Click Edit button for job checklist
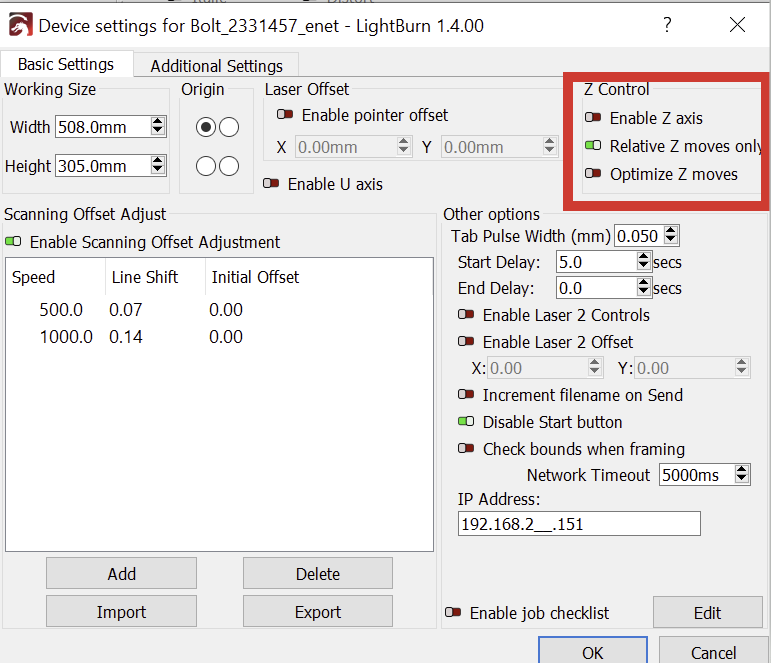 708,612
